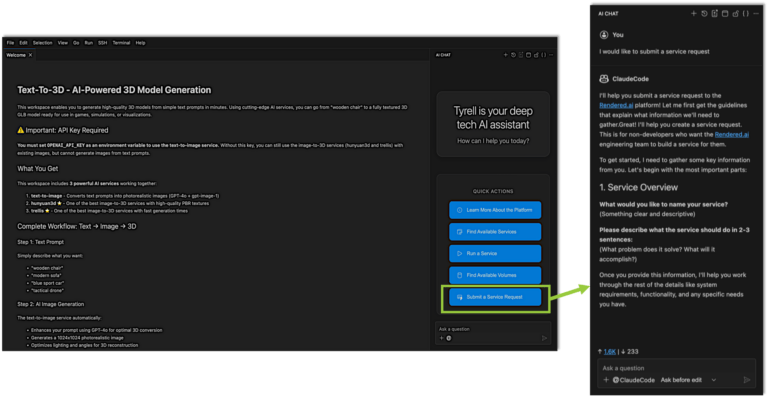Screen dimensions: 768x397
Task: Click Find Available Services button
Action: coord(495,232)
